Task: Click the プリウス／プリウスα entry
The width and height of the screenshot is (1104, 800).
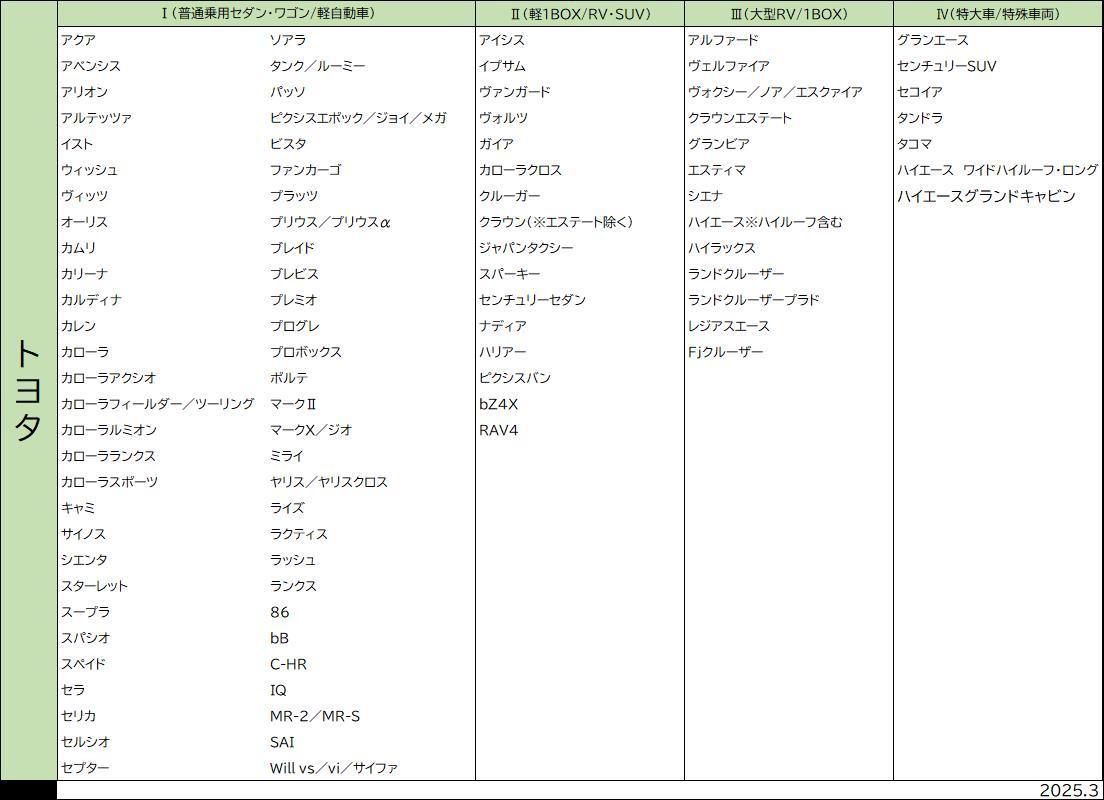Action: [x=330, y=222]
